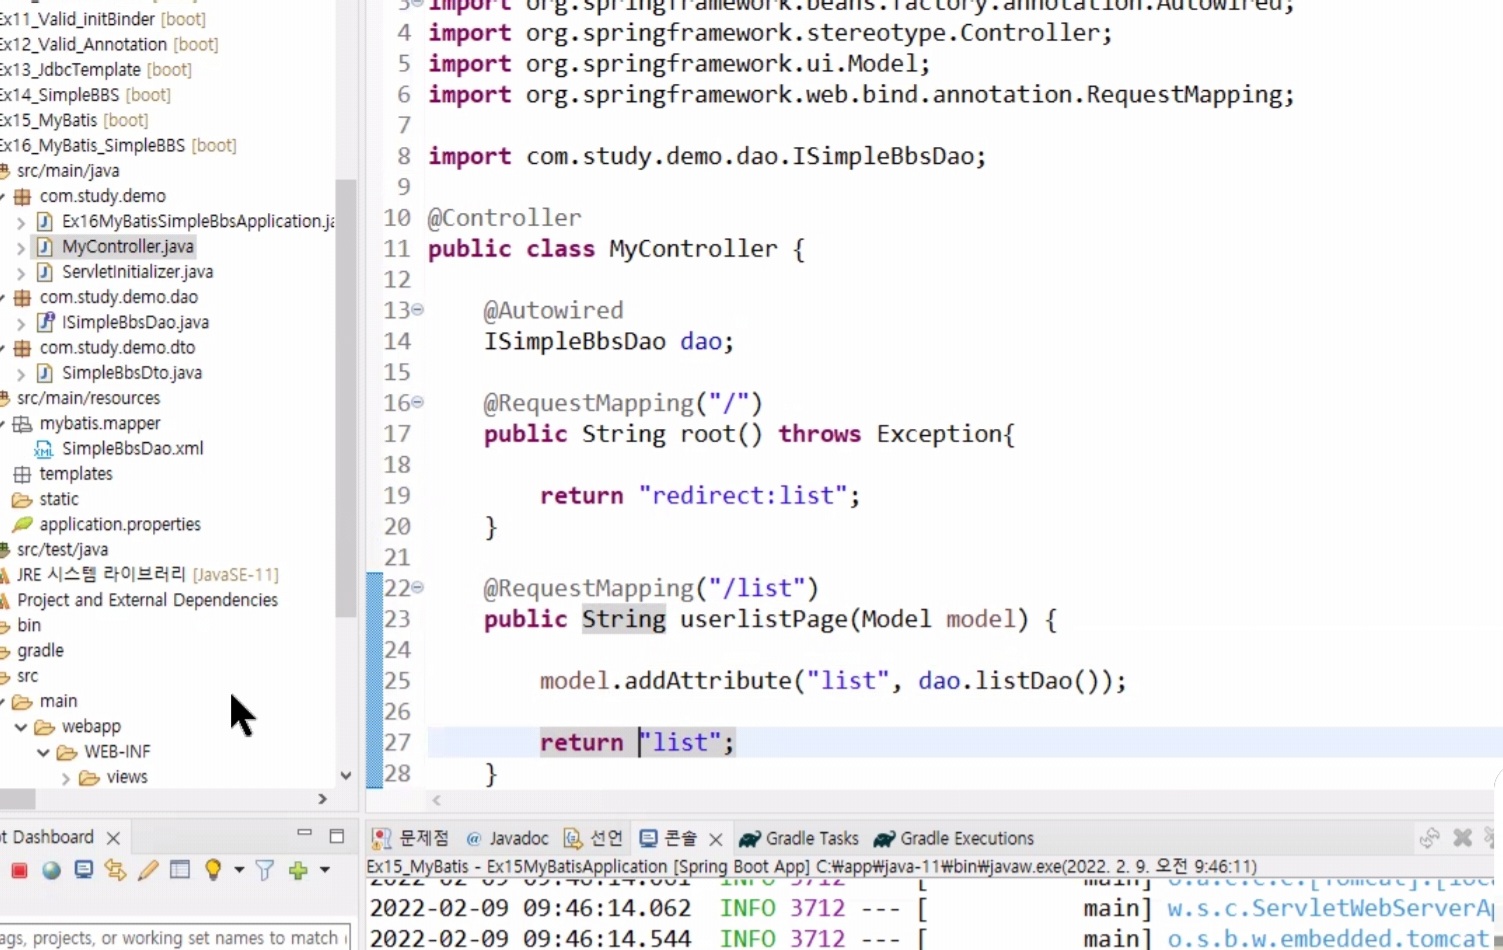Switch to the Javadoc tab

tap(507, 838)
